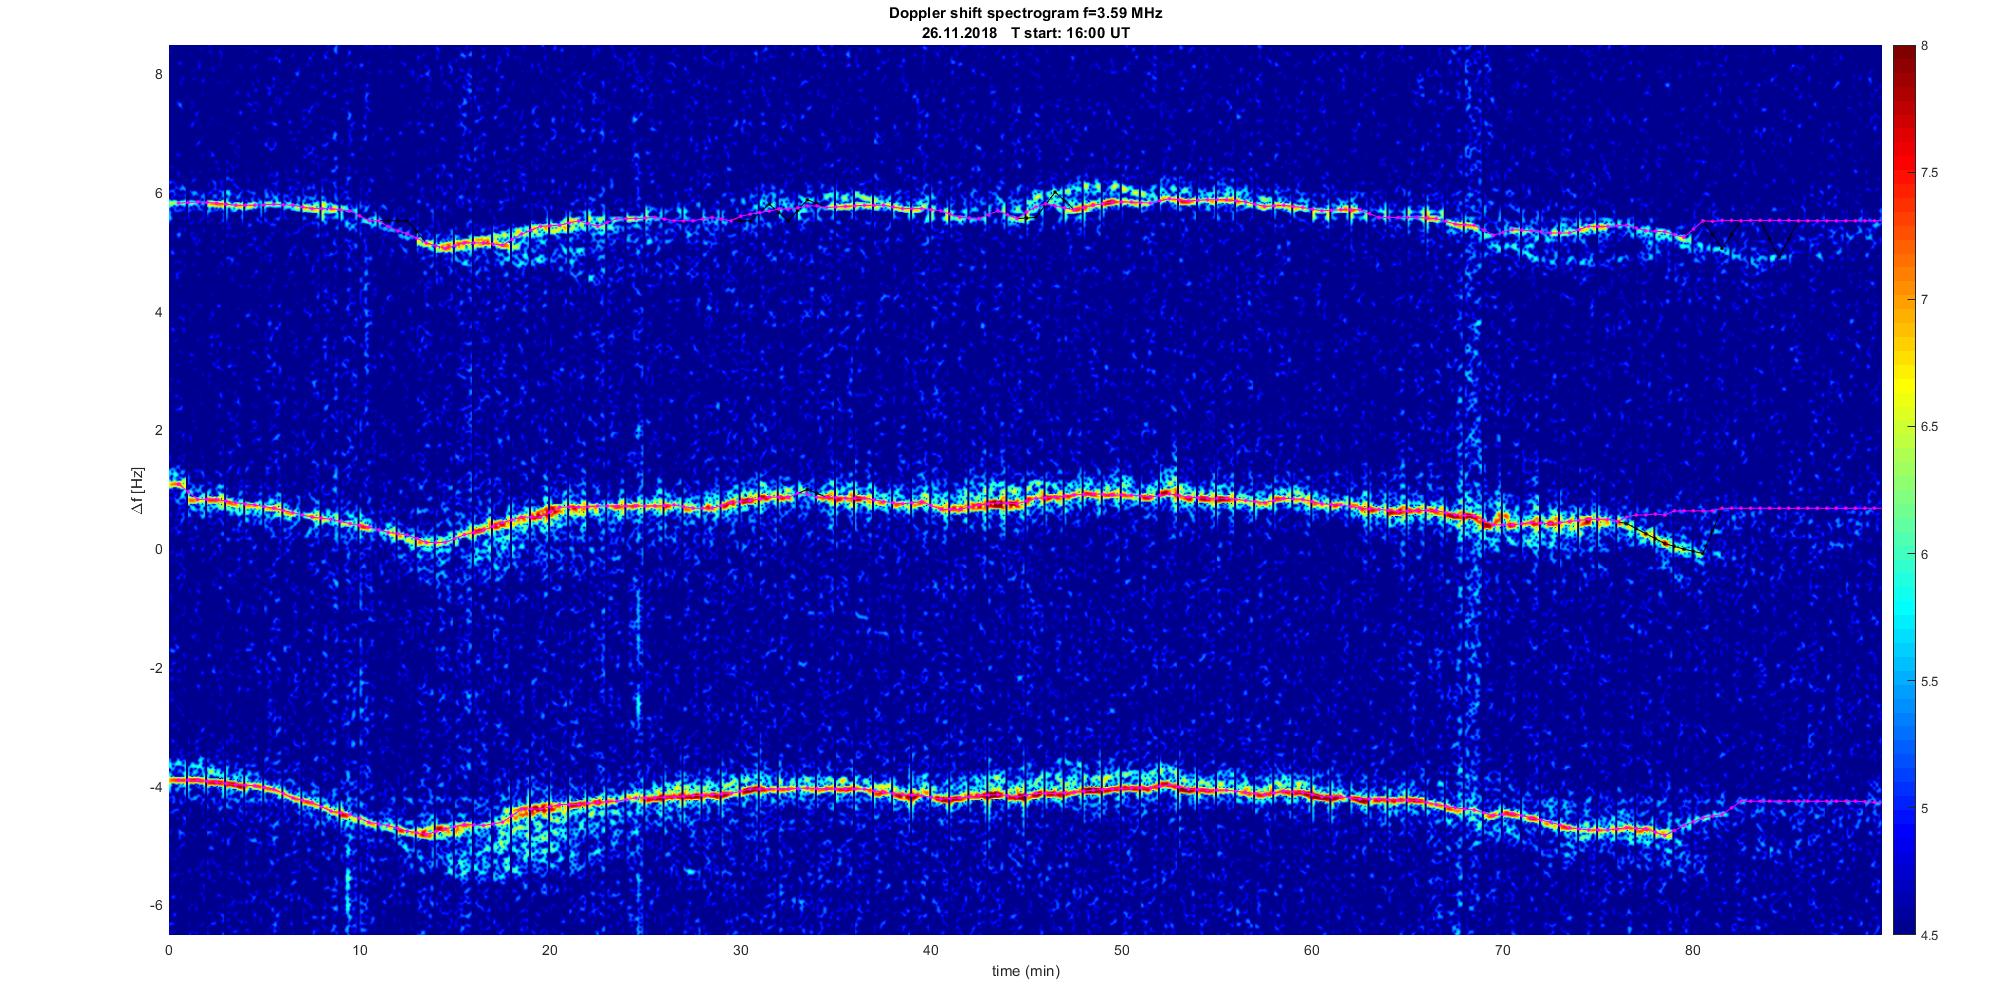2000x1003 pixels.
Task: Click the time-axis tick label 20
Action: [x=550, y=950]
